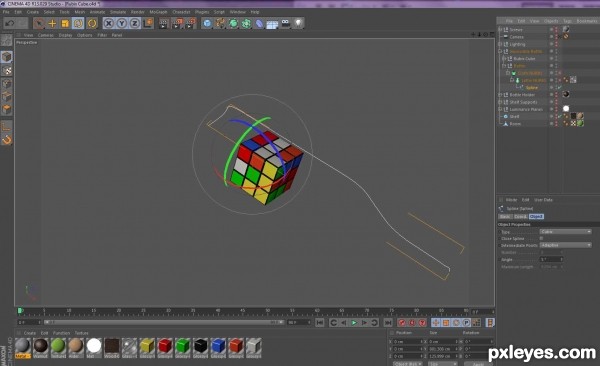Open the Intermediate Points dropdown
This screenshot has height=366, width=600.
566,245
